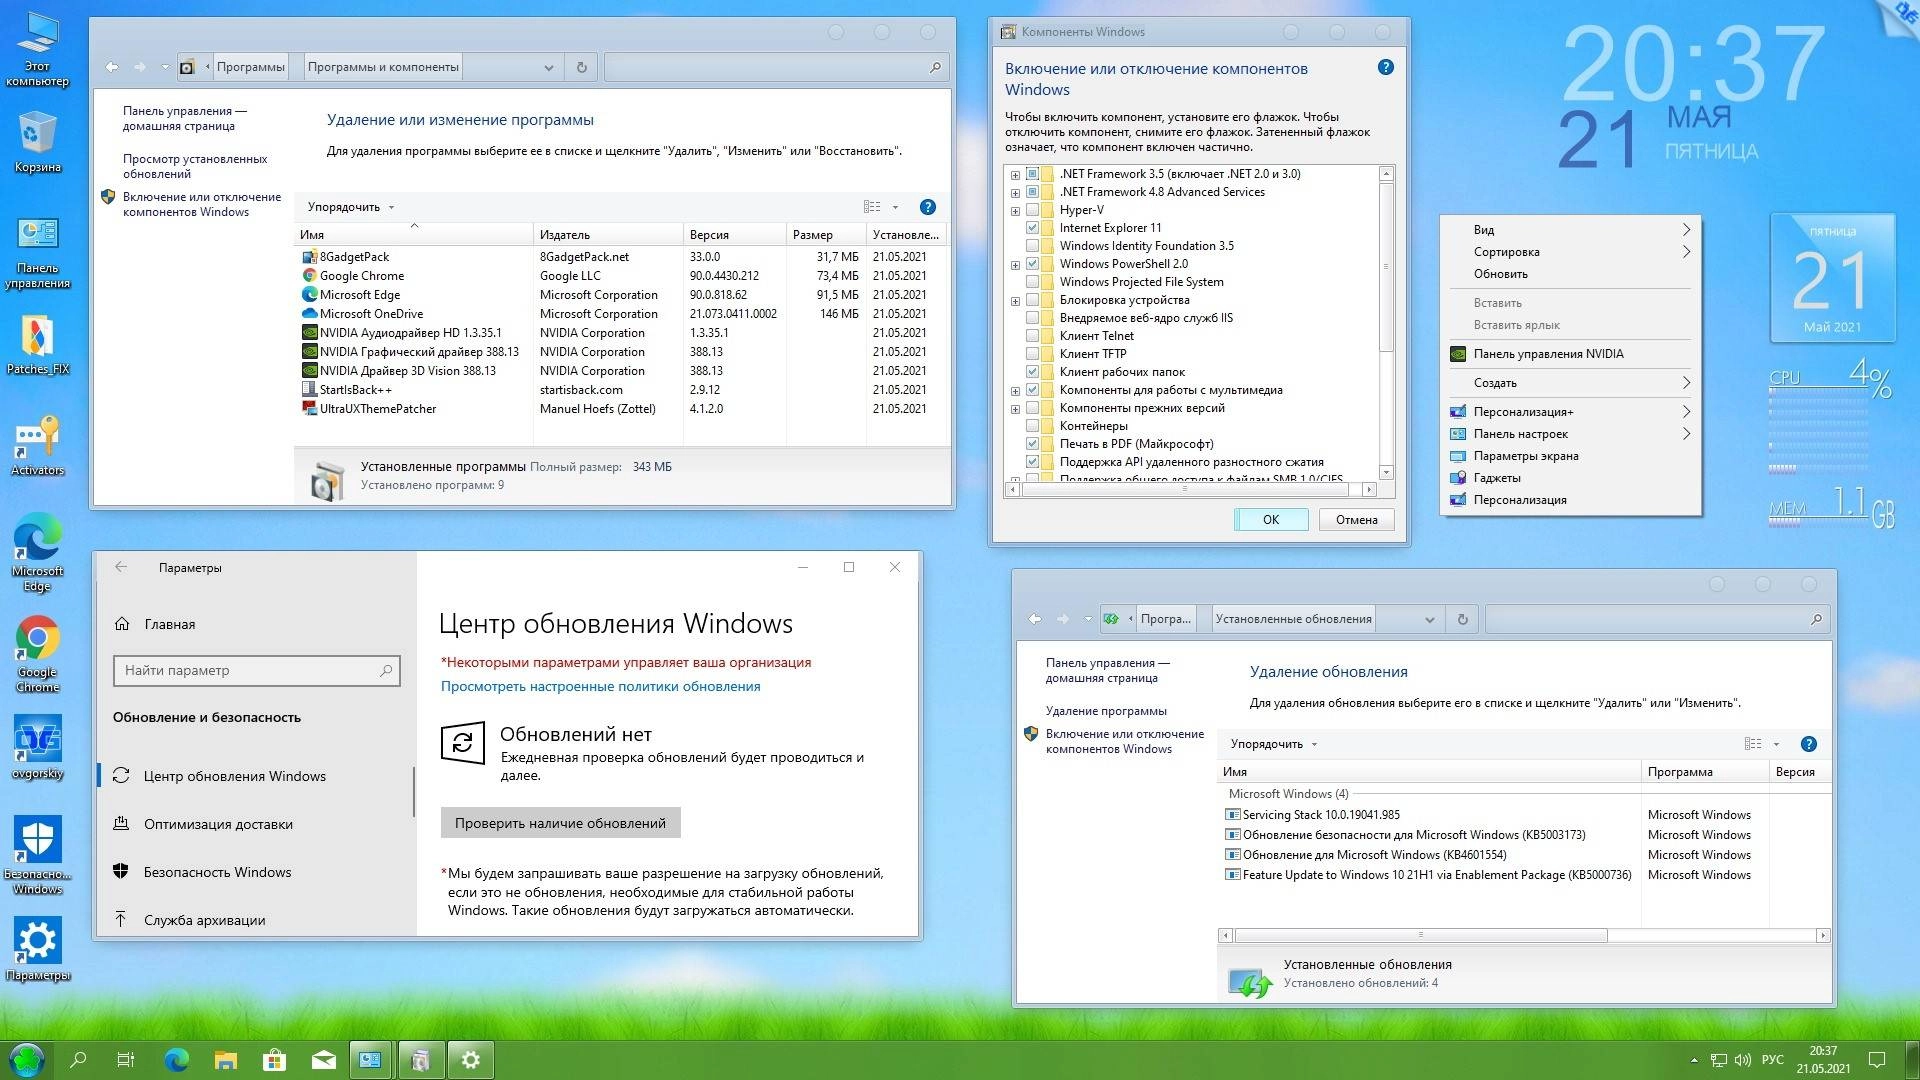The height and width of the screenshot is (1080, 1920).
Task: Expand Hyper-V tree node
Action: click(x=1015, y=211)
